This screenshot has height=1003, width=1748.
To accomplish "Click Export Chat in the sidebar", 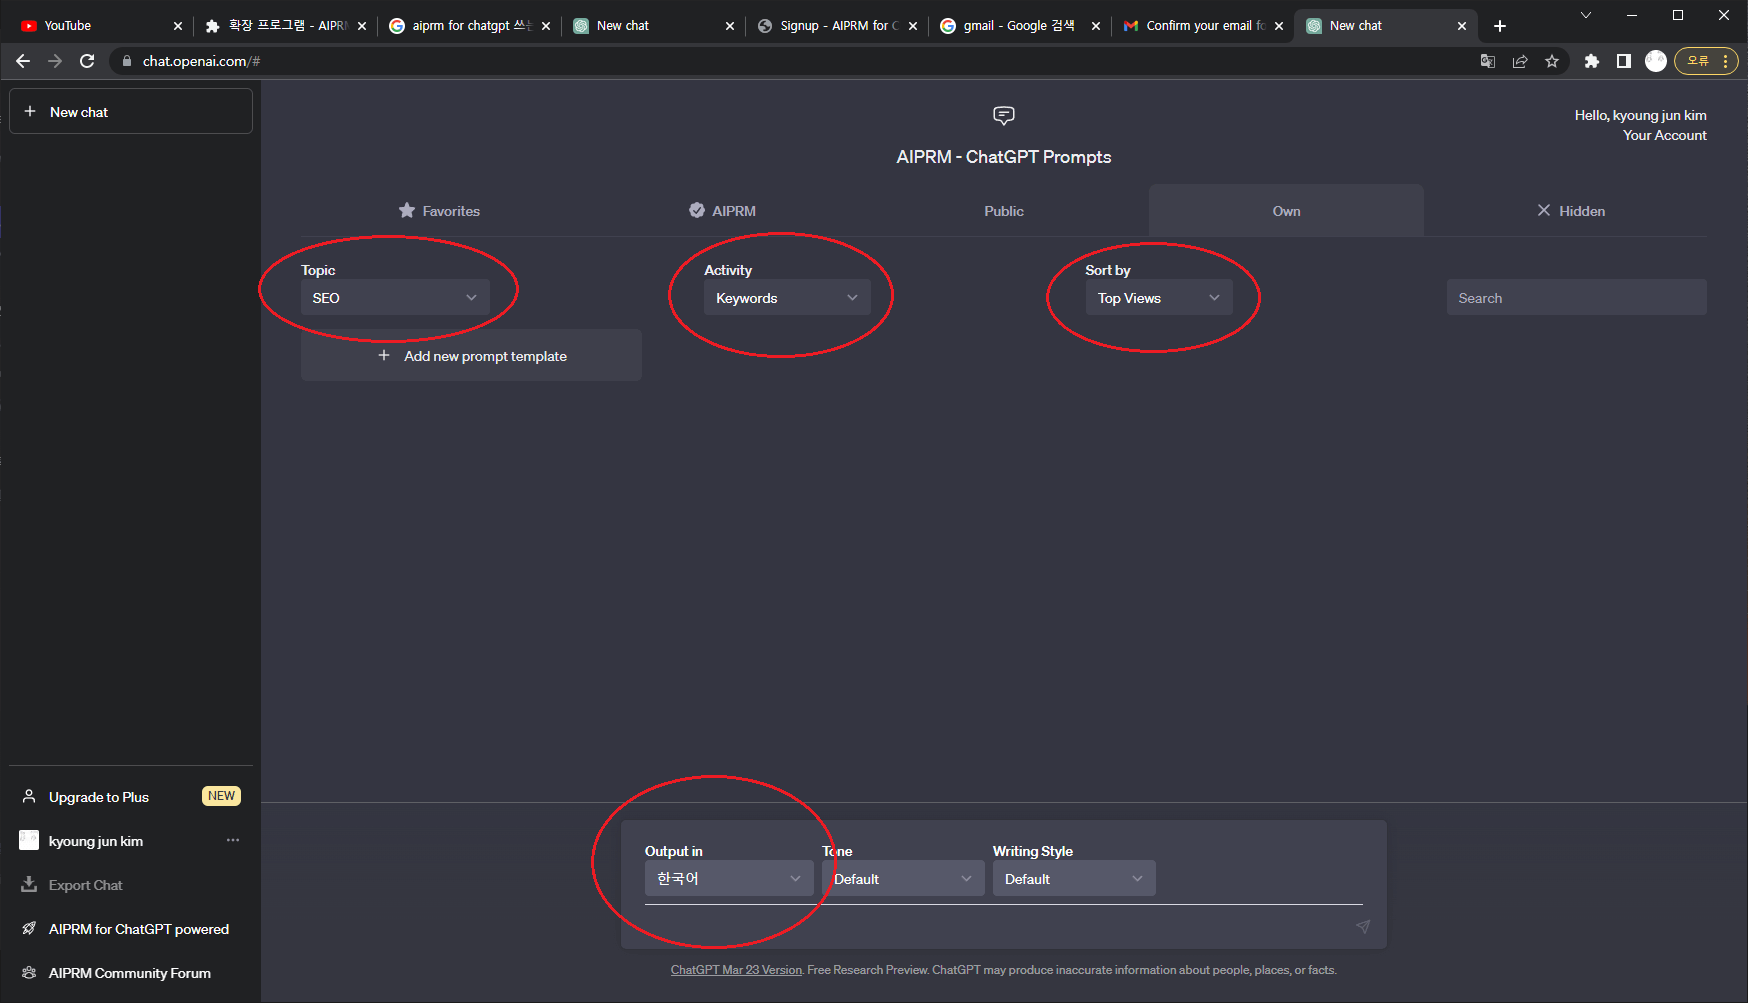I will (x=131, y=884).
